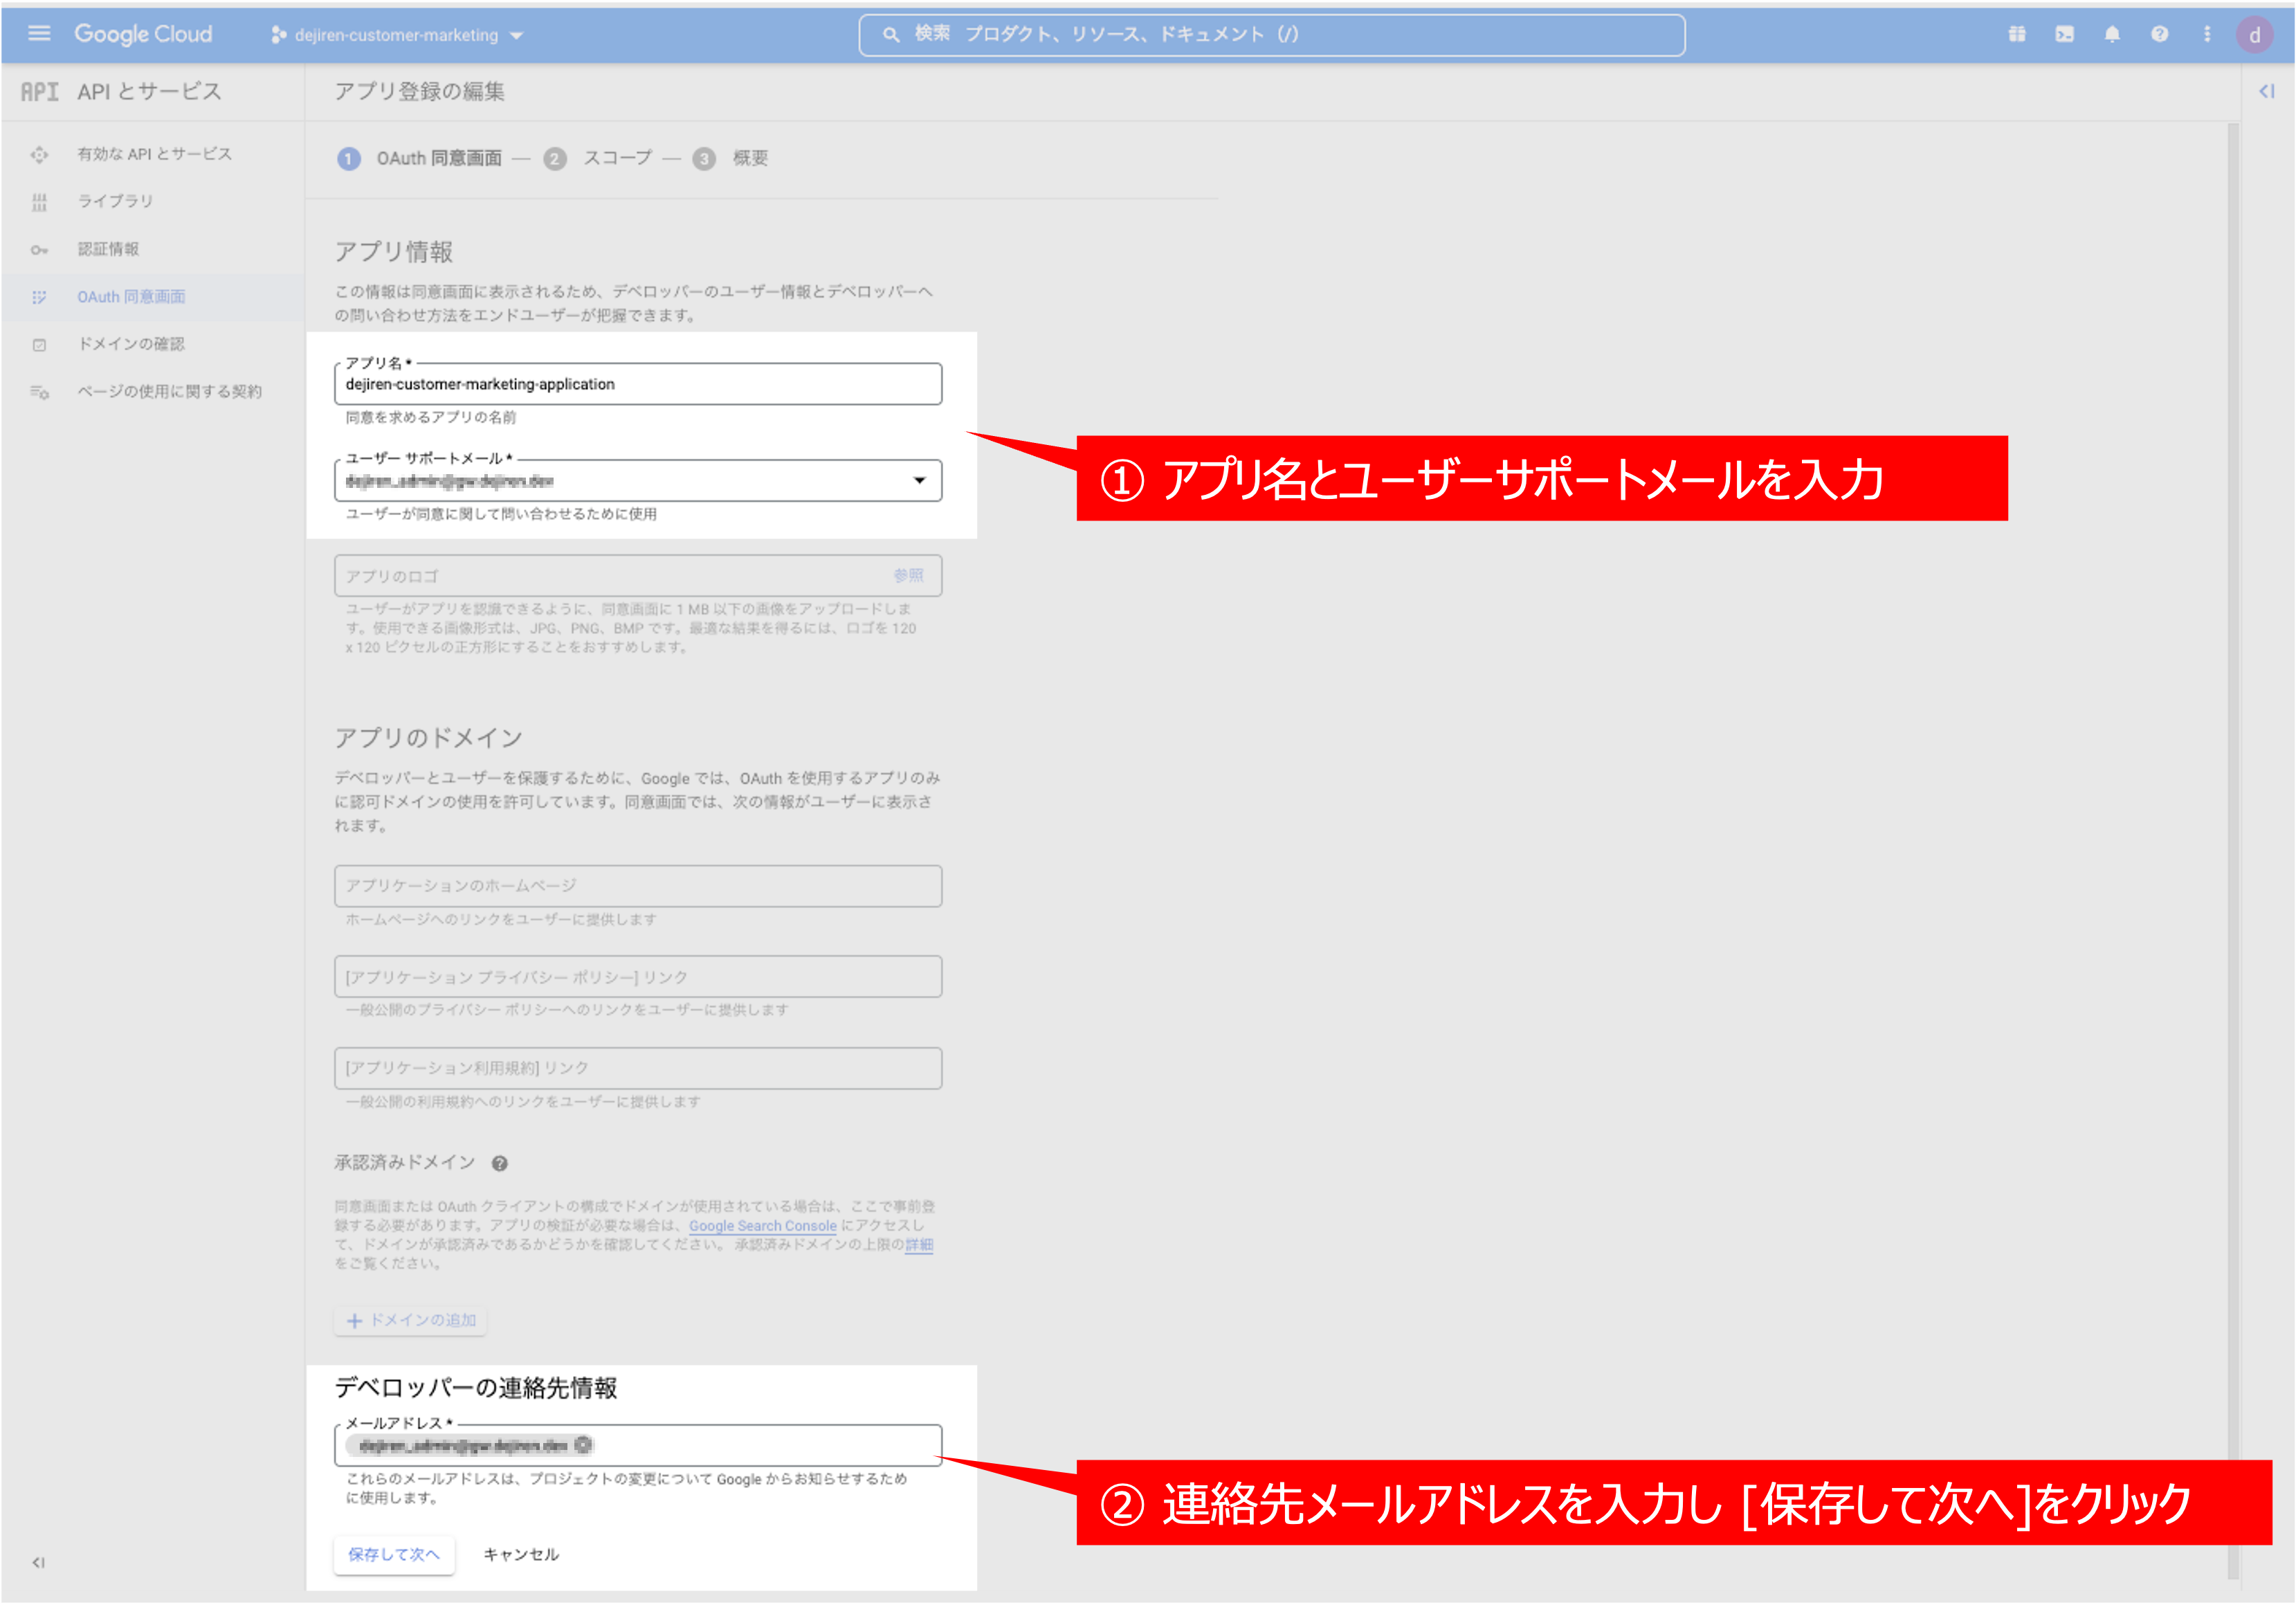This screenshot has height=1605, width=2296.
Task: Go to step 2 スコープ
Action: click(x=598, y=158)
